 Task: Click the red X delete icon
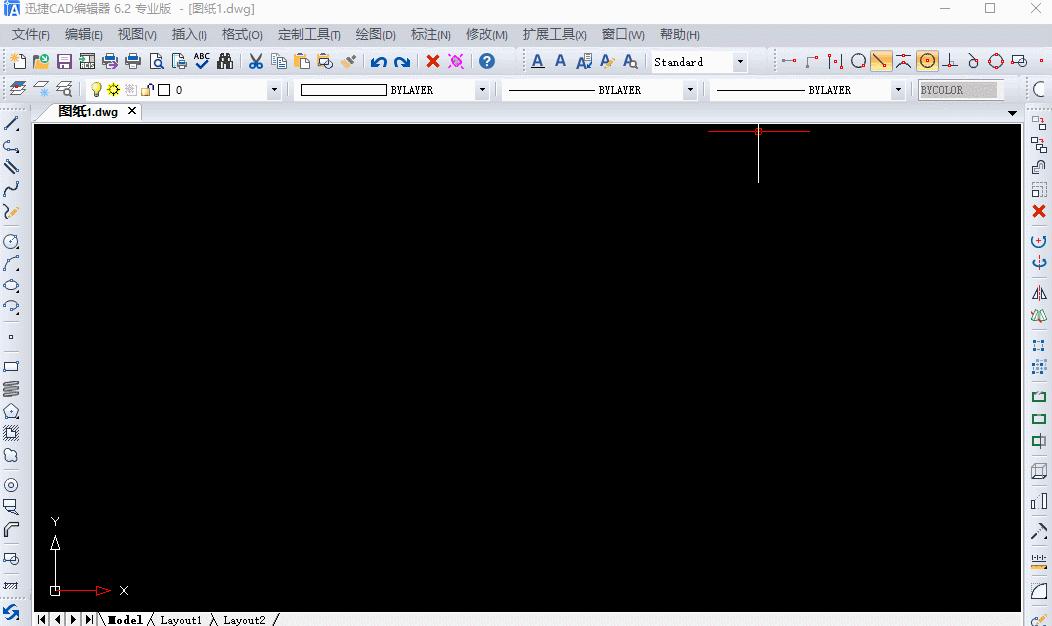(x=433, y=62)
